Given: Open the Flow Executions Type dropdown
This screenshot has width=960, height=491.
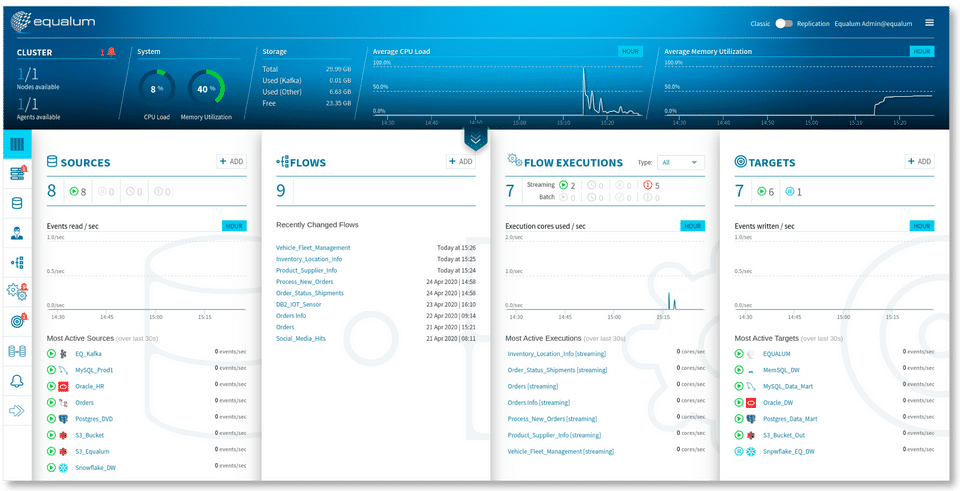Looking at the screenshot, I should pyautogui.click(x=681, y=162).
